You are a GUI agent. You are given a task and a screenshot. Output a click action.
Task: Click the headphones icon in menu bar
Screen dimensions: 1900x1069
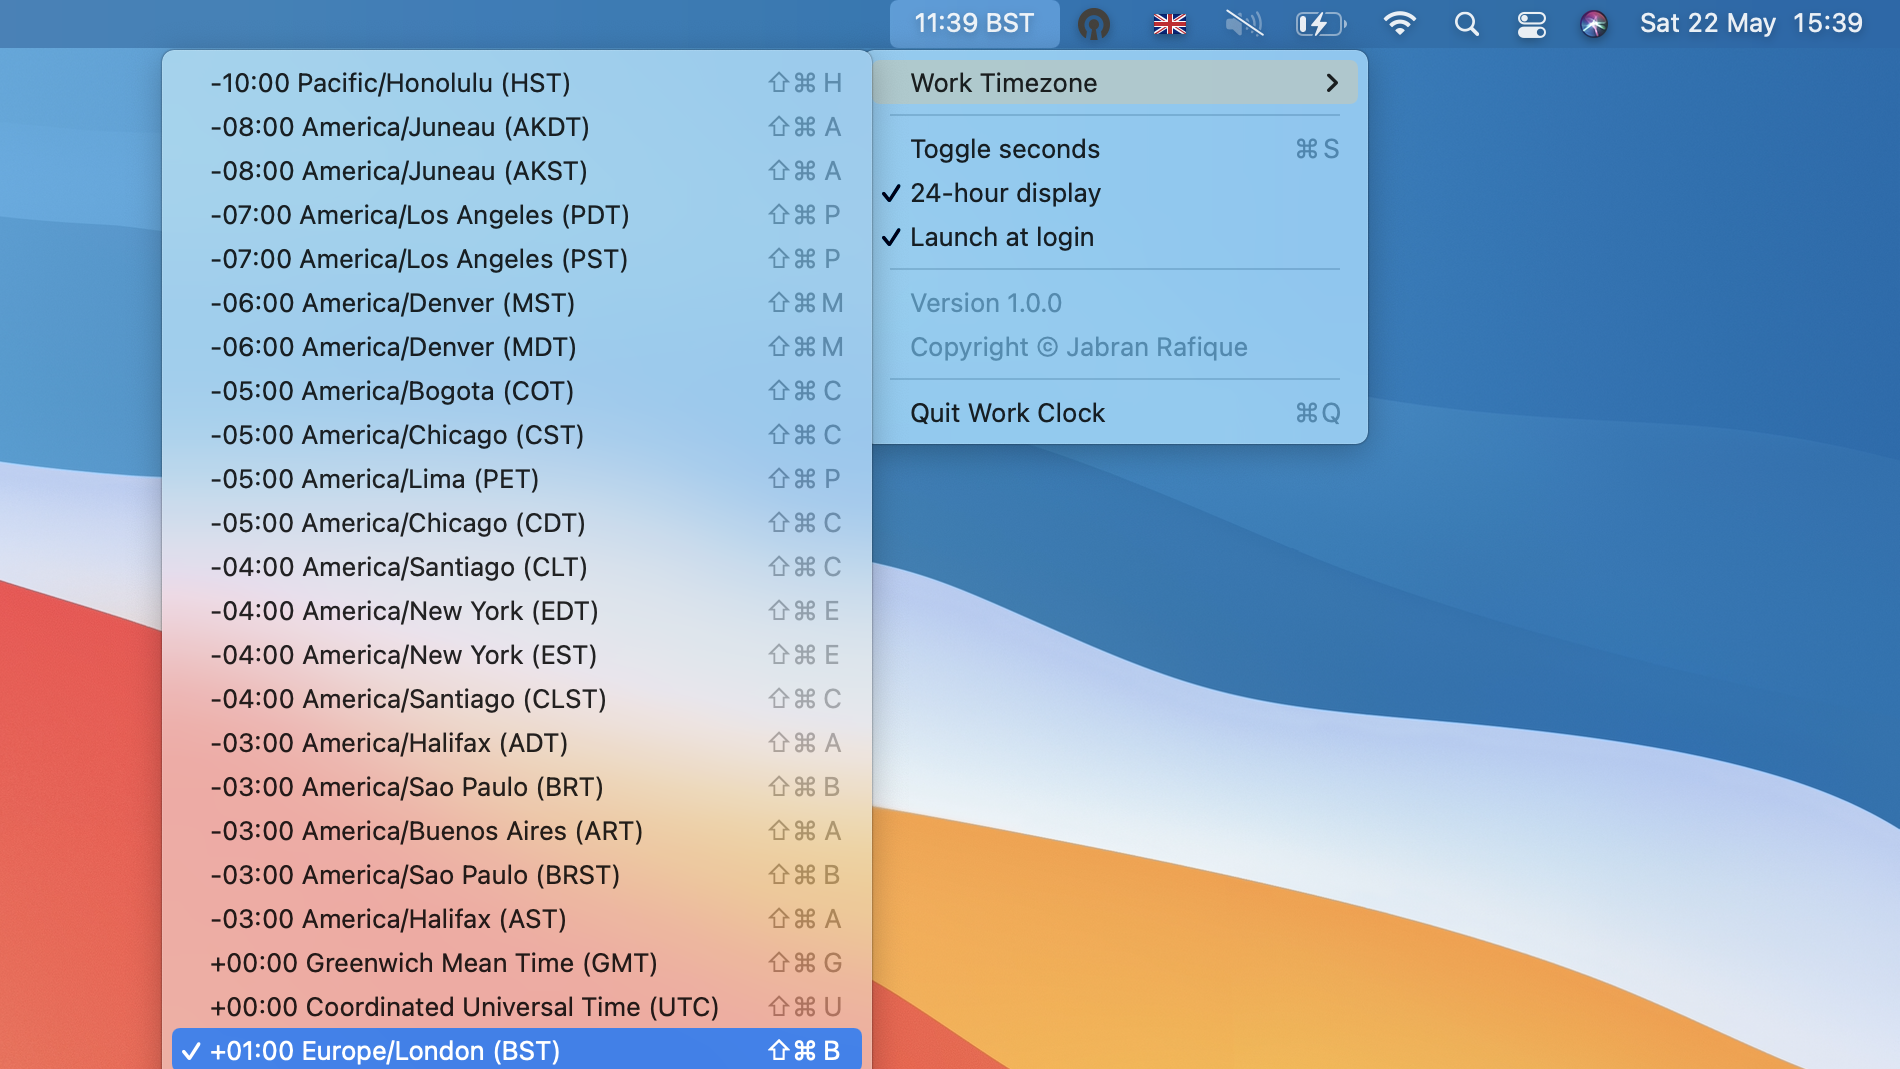pos(1093,24)
